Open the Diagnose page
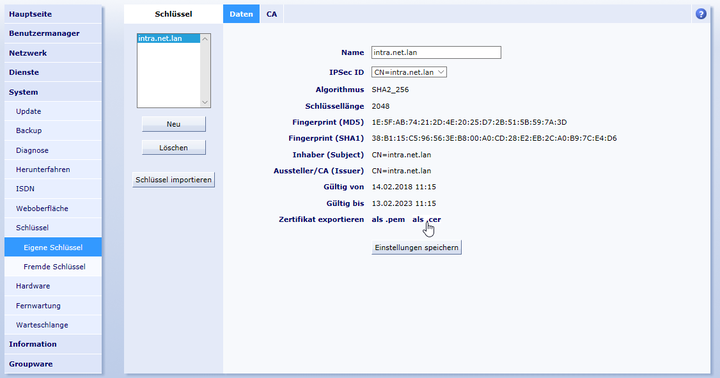The width and height of the screenshot is (720, 378). pyautogui.click(x=53, y=150)
